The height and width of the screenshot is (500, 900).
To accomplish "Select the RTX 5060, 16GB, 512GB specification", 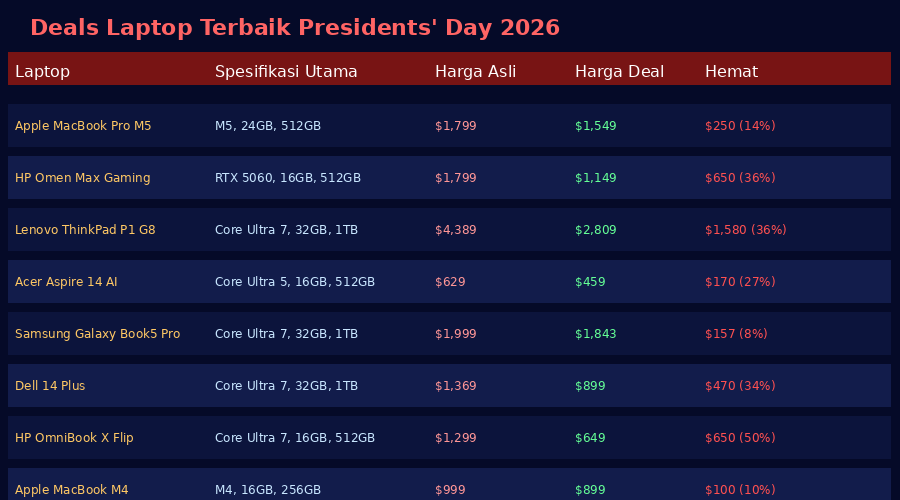I will (x=287, y=178).
